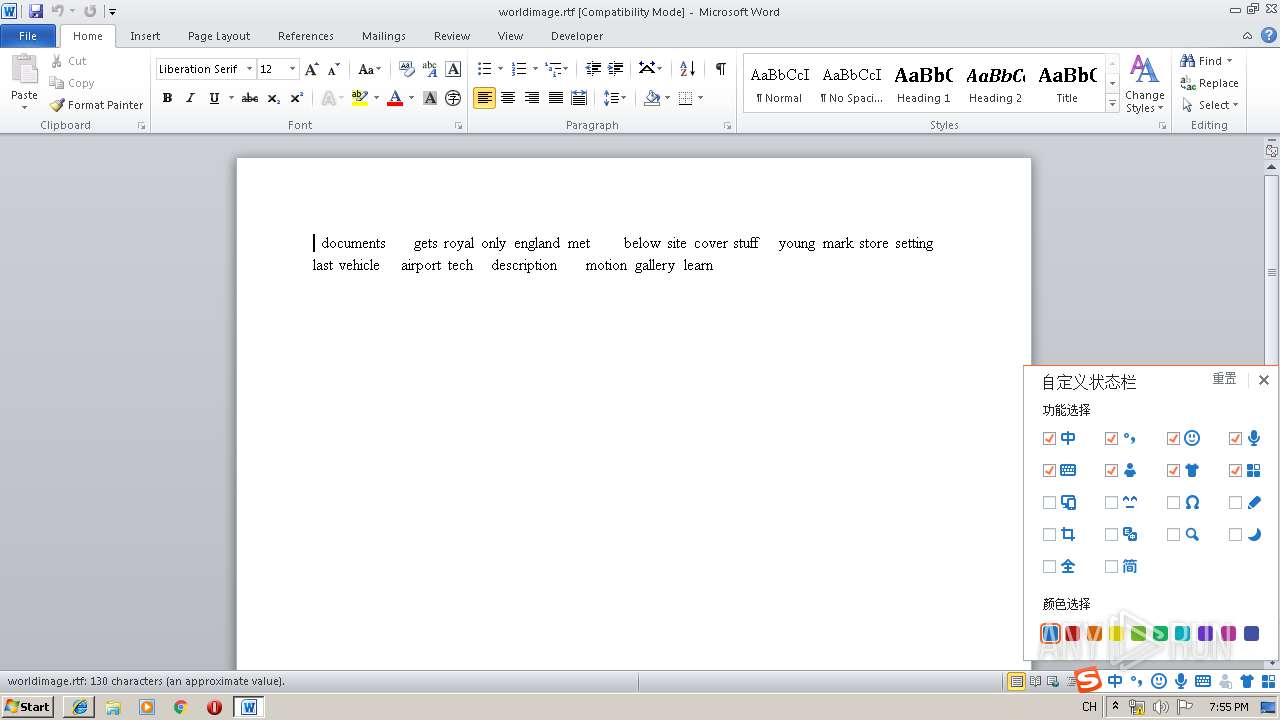Enable the crop screenshot checkbox
Image resolution: width=1280 pixels, height=720 pixels.
[1049, 535]
